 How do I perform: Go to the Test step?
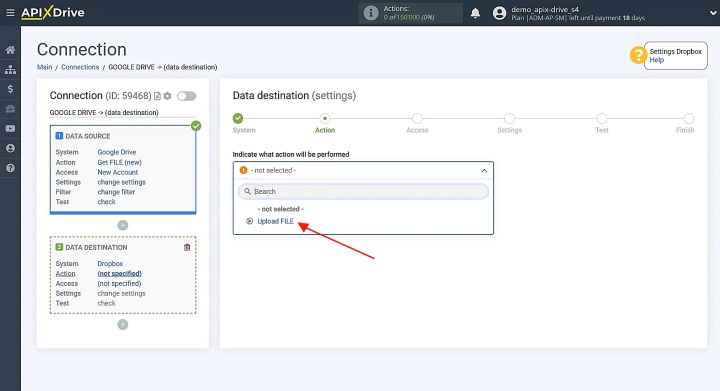point(602,118)
